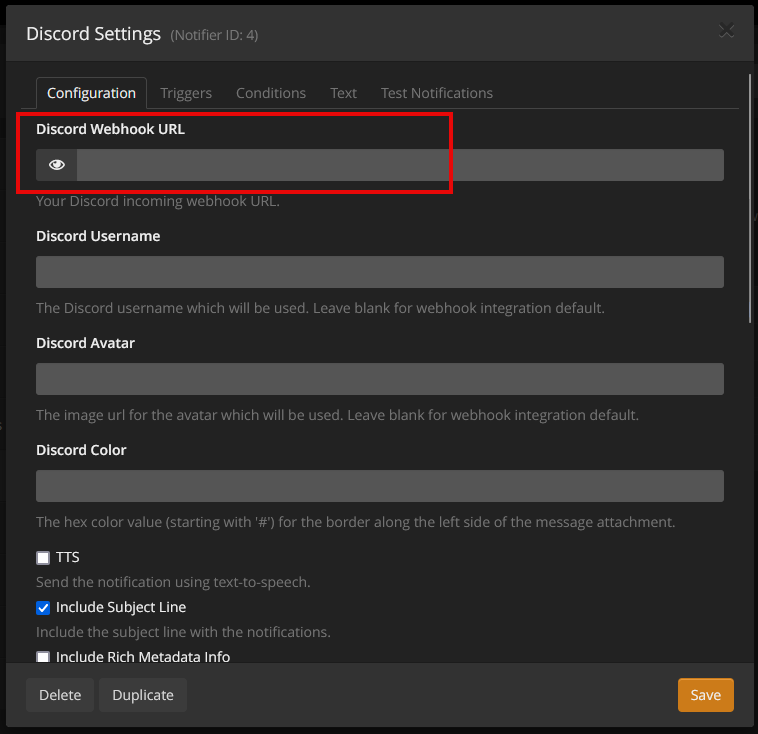The image size is (758, 734).
Task: Focus the Discord Color hex field
Action: (x=379, y=485)
